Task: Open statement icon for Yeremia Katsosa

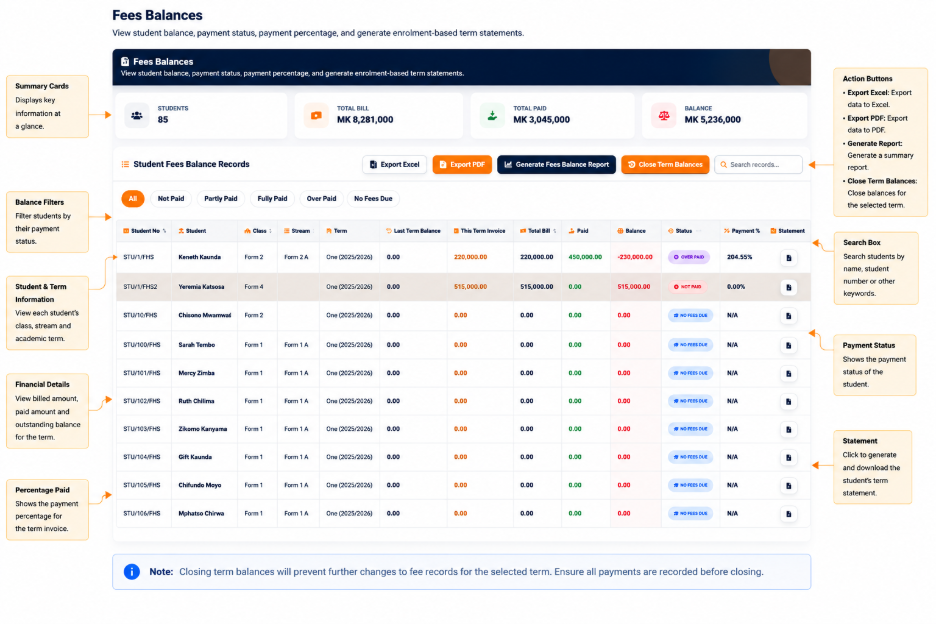Action: point(789,287)
